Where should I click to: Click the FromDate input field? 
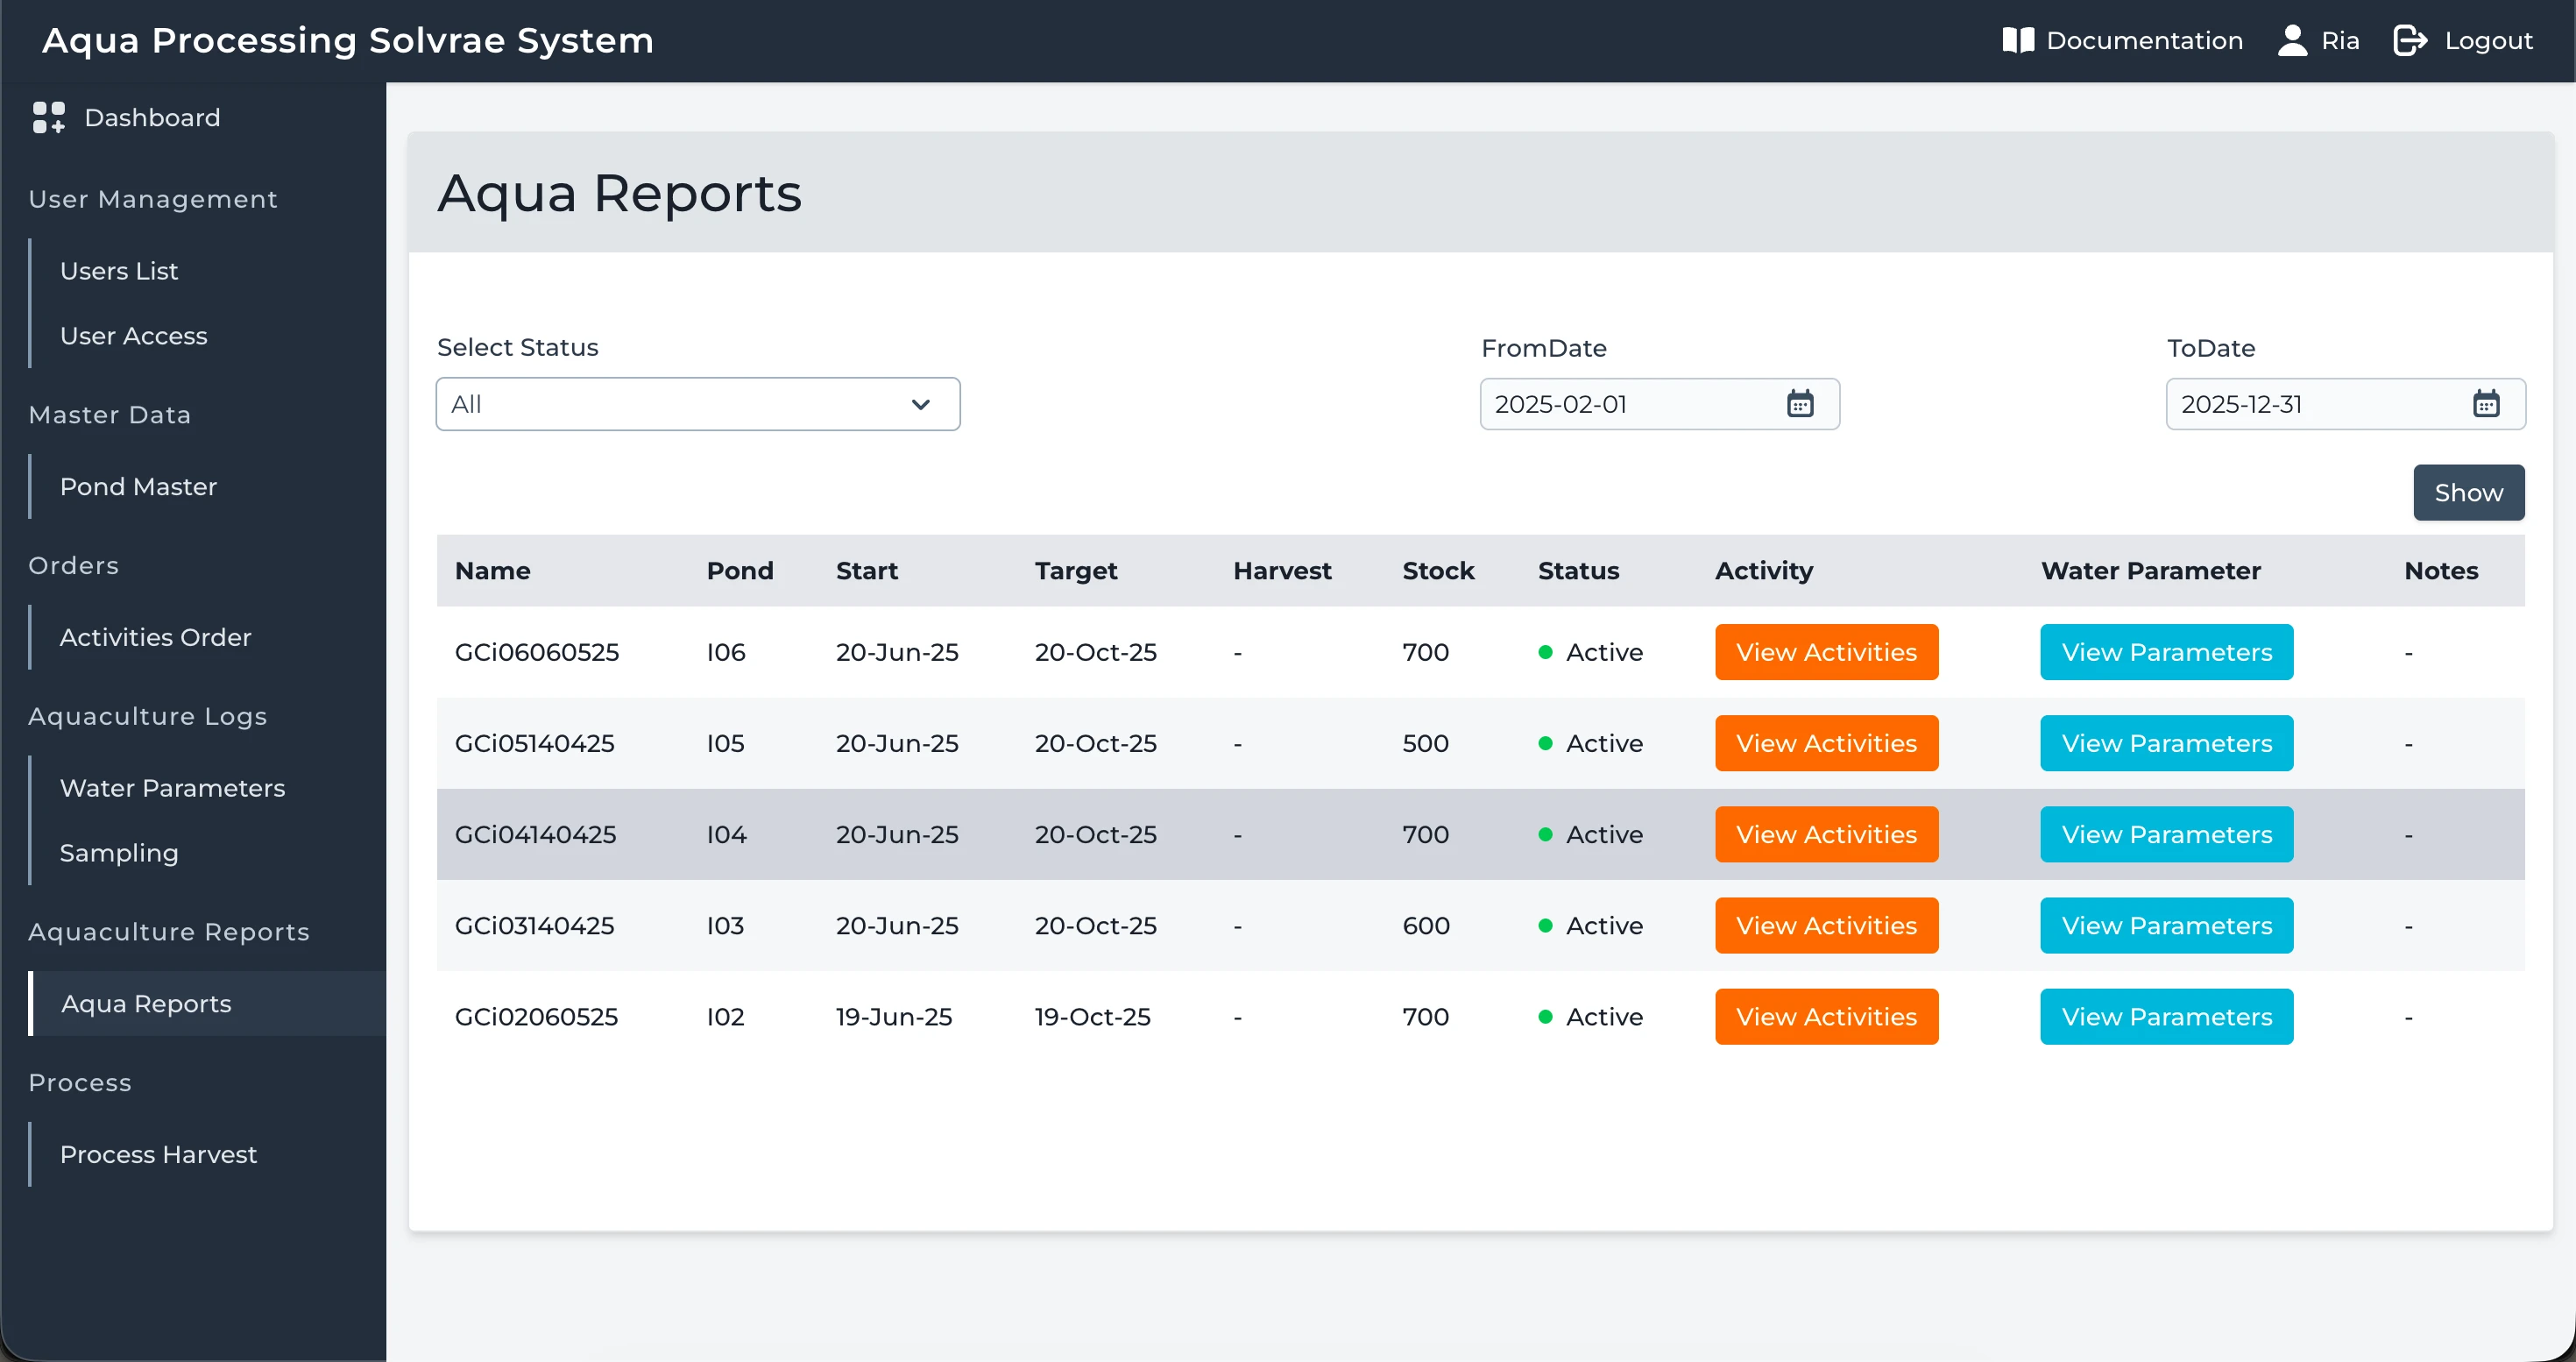pyautogui.click(x=1659, y=404)
